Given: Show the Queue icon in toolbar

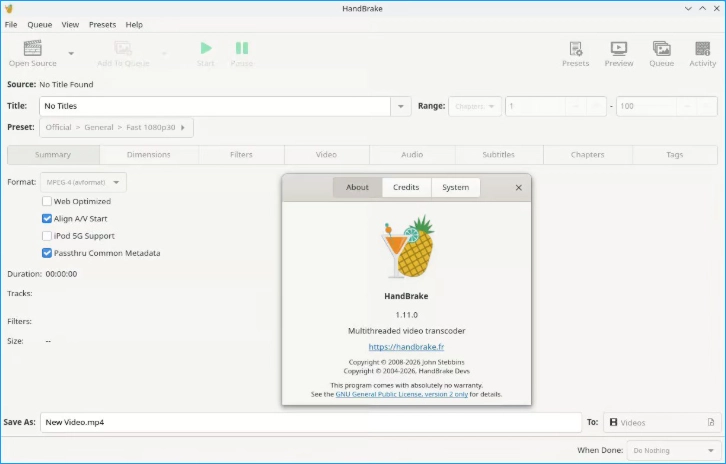Looking at the screenshot, I should pyautogui.click(x=661, y=48).
